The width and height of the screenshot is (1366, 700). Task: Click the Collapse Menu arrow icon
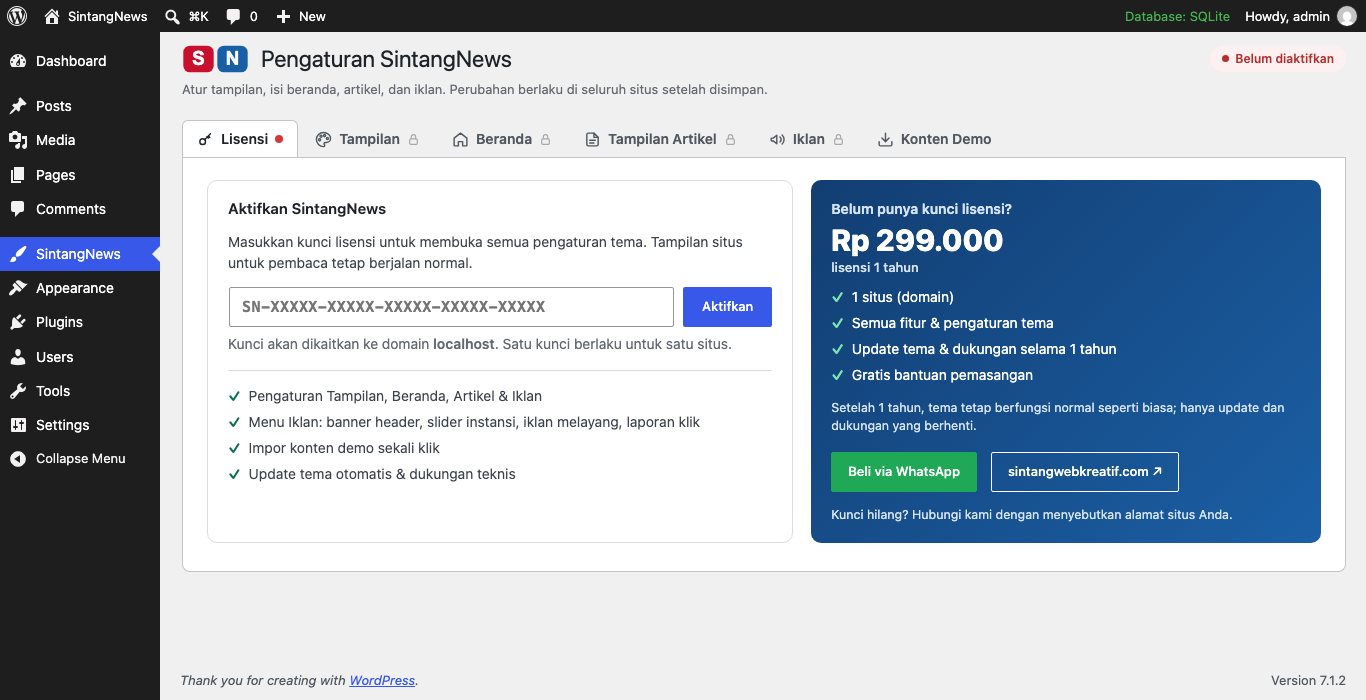coord(18,459)
